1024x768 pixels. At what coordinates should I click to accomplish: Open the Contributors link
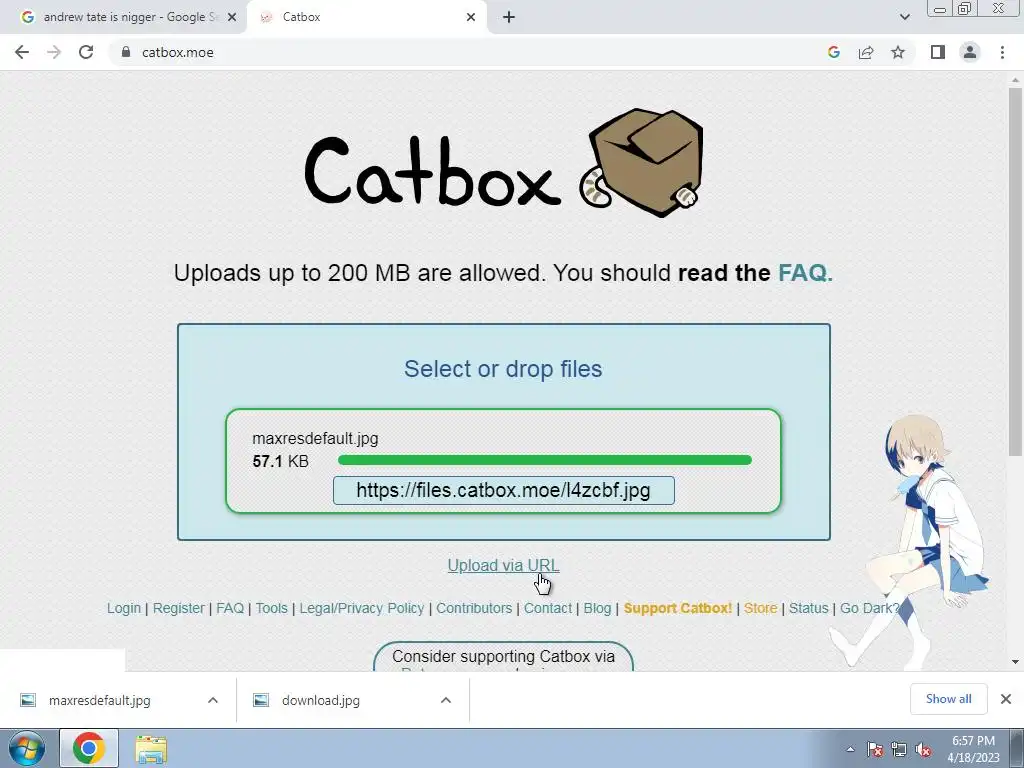click(x=474, y=608)
